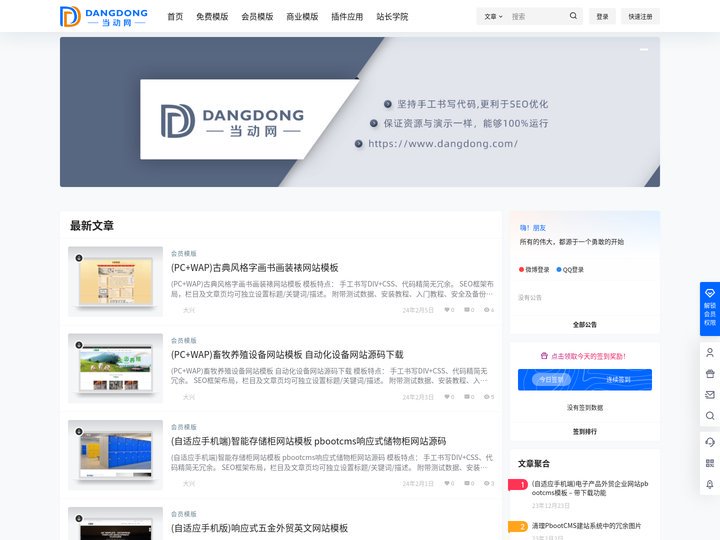The height and width of the screenshot is (540, 720).
Task: Open the 会员模版 menu
Action: 257,17
